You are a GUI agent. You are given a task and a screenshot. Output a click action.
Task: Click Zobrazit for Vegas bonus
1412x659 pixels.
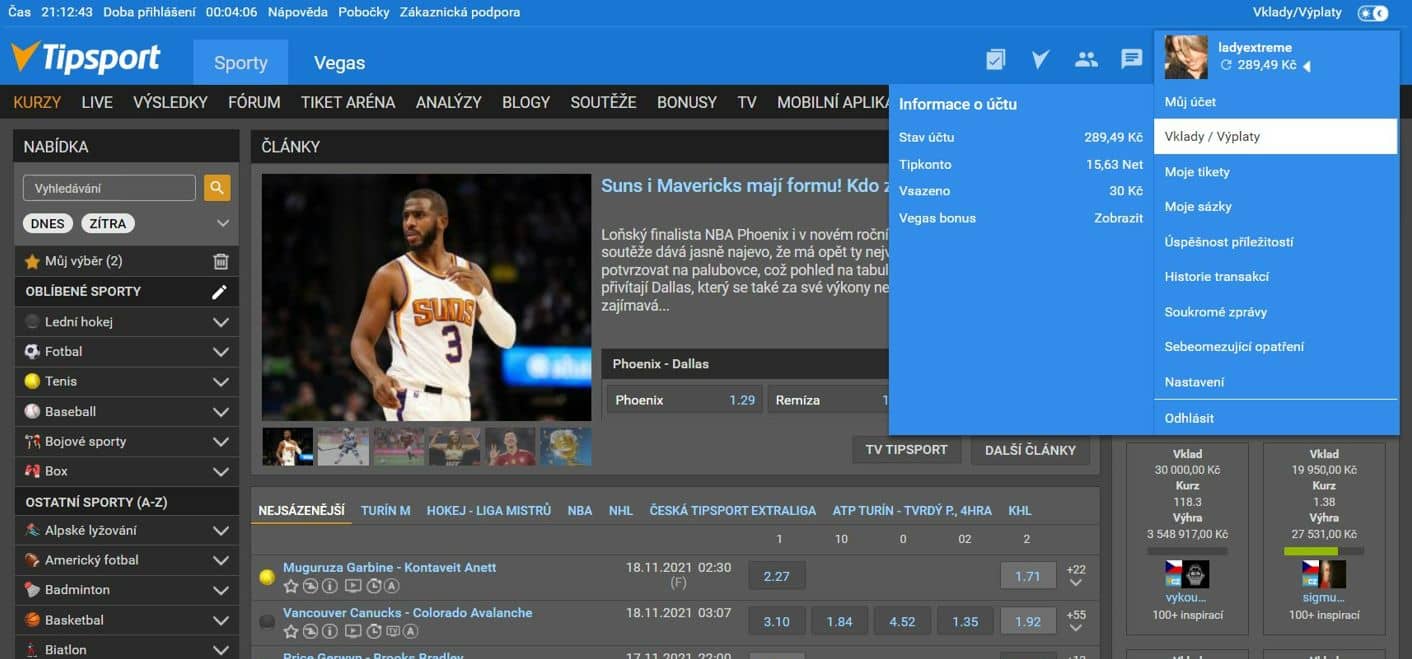pos(1119,218)
